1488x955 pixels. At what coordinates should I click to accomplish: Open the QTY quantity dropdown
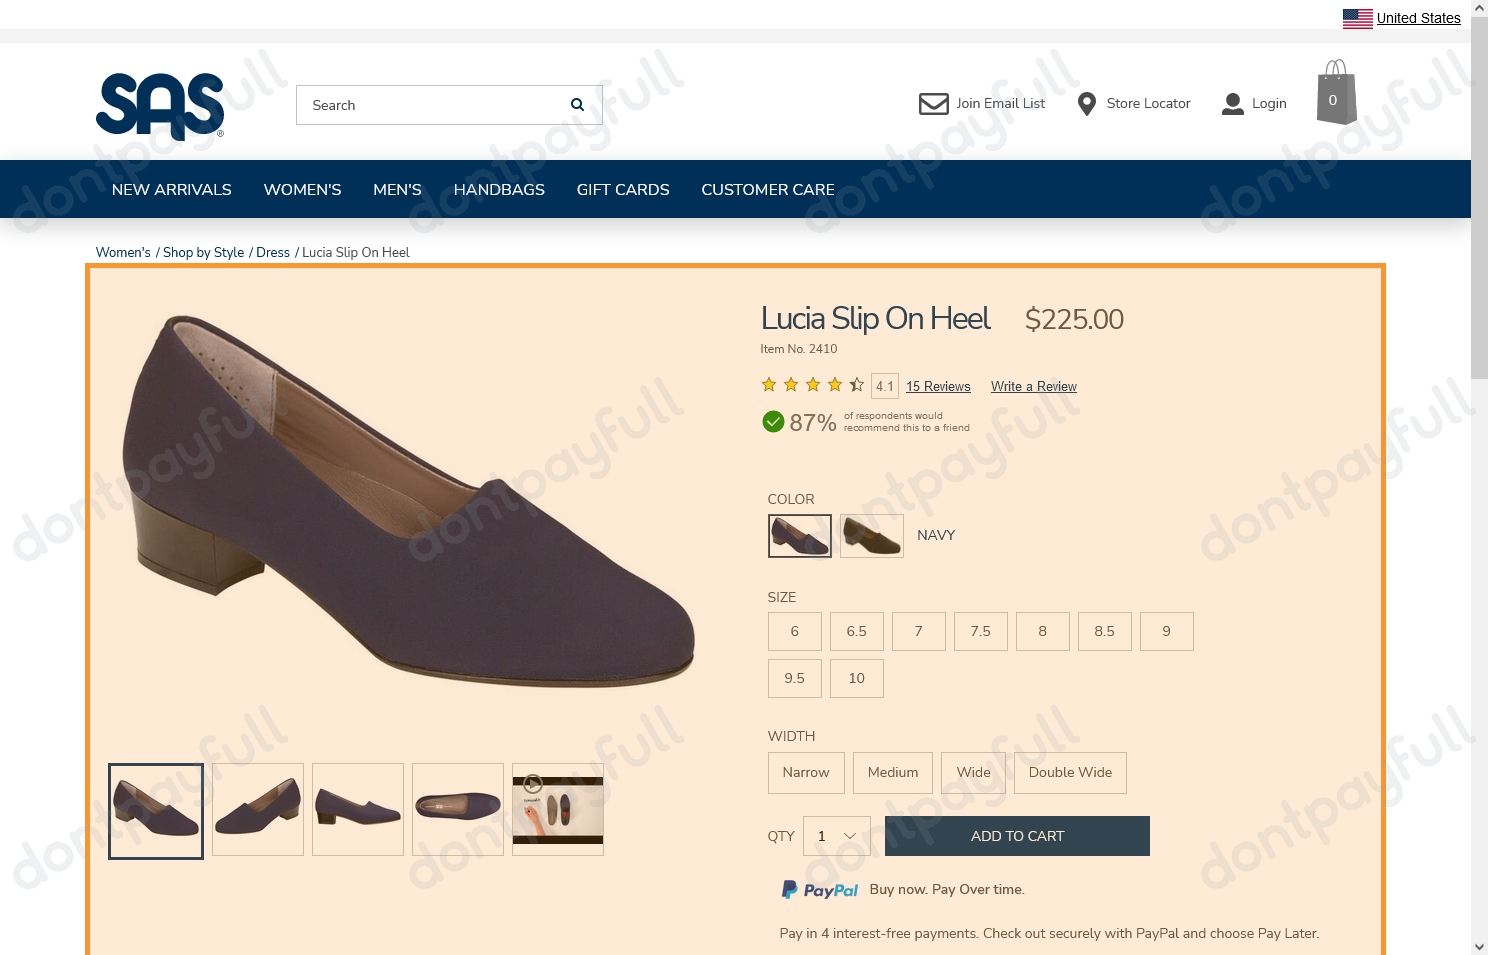click(x=836, y=836)
